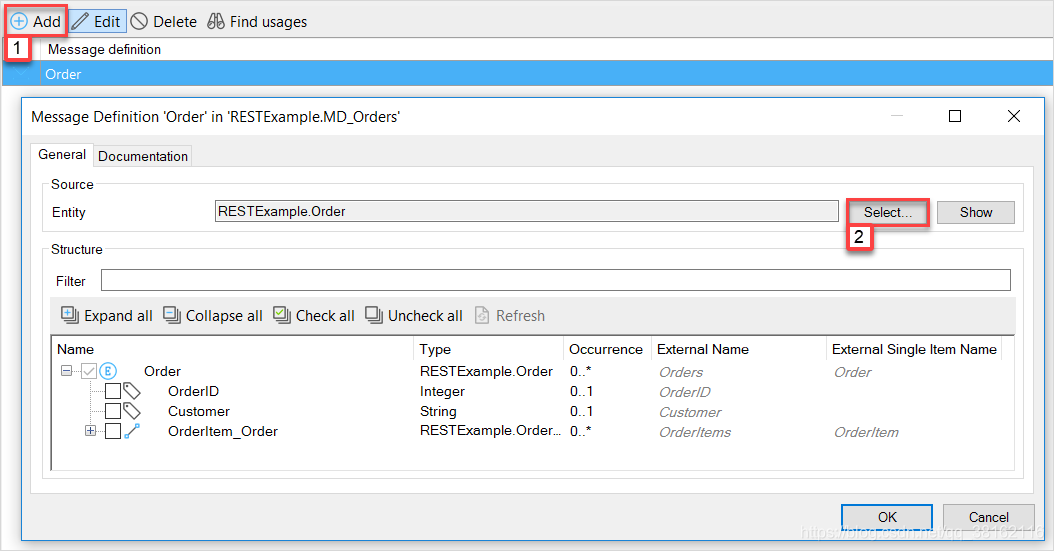Click the Refresh toolbar item
Screen dimensions: 1054x551
510,315
